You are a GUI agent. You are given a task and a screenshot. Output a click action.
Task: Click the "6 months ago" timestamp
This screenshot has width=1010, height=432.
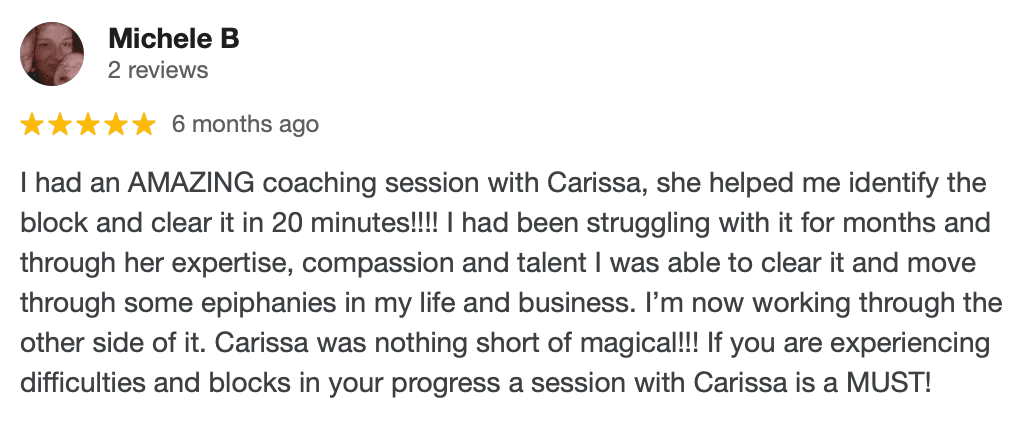click(245, 125)
